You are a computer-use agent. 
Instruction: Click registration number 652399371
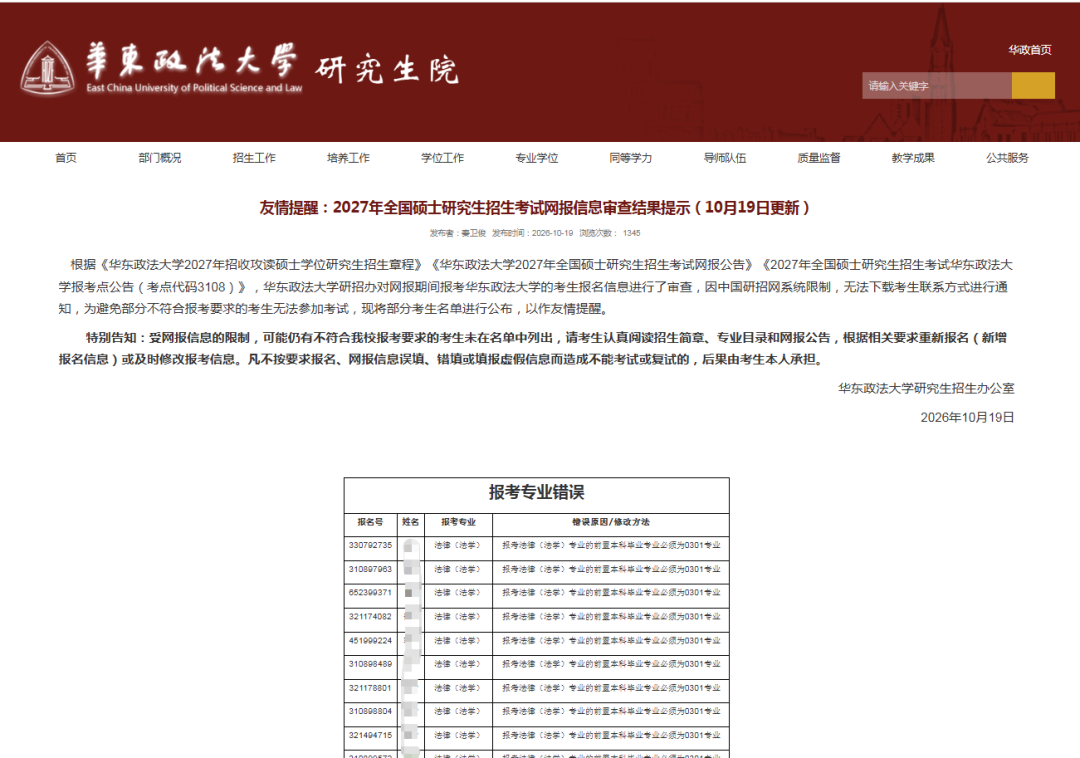371,593
